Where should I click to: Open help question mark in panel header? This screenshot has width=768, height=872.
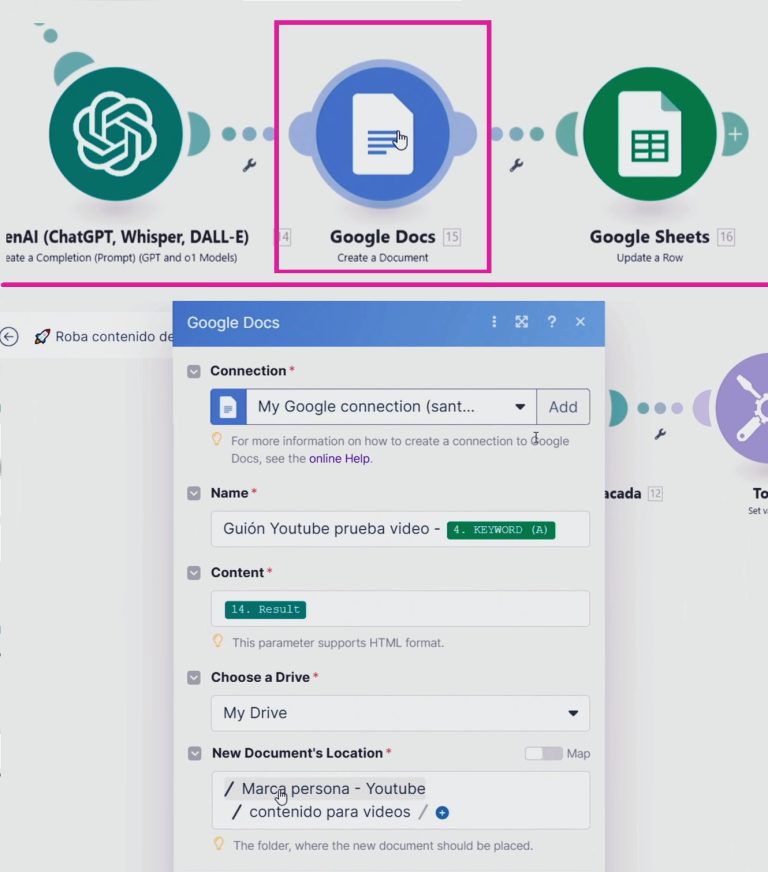pyautogui.click(x=551, y=322)
